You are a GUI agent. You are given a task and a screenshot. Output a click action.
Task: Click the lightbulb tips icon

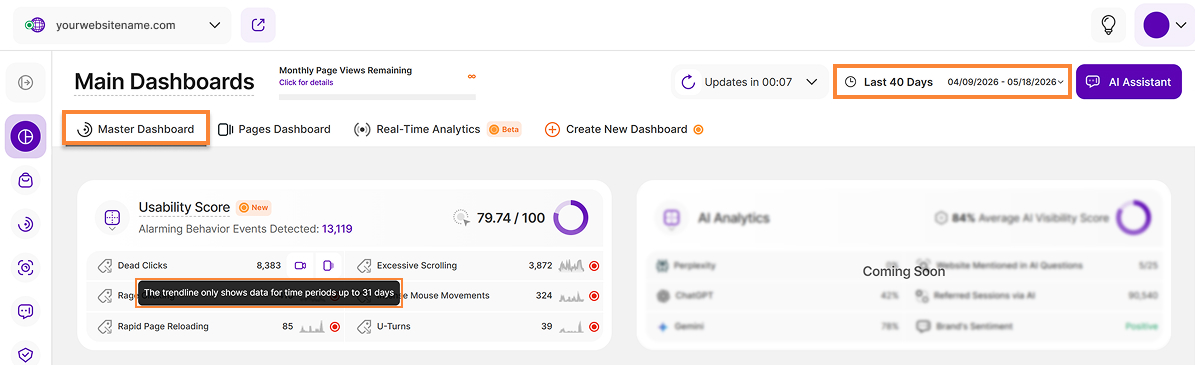click(1108, 25)
